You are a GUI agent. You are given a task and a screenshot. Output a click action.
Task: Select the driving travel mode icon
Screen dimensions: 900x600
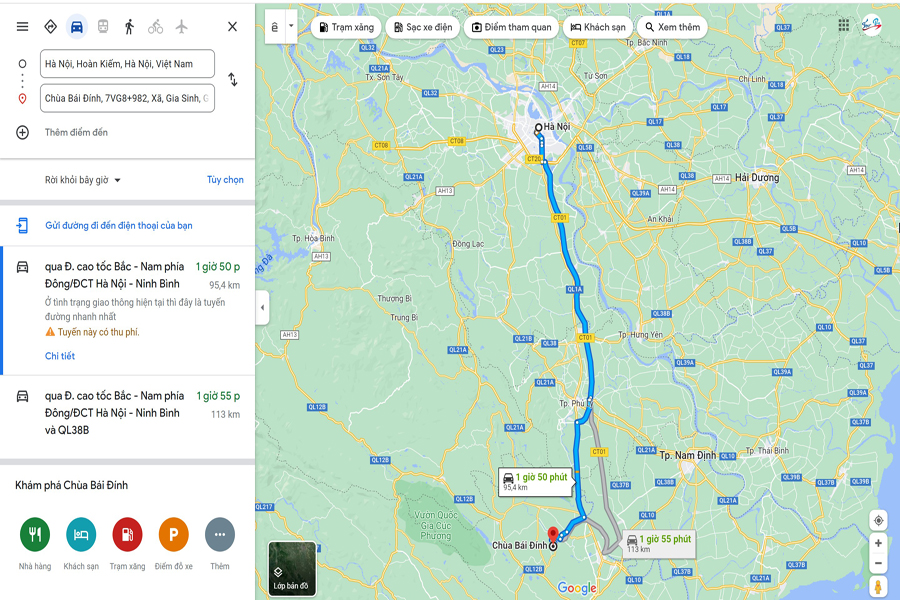coord(76,26)
